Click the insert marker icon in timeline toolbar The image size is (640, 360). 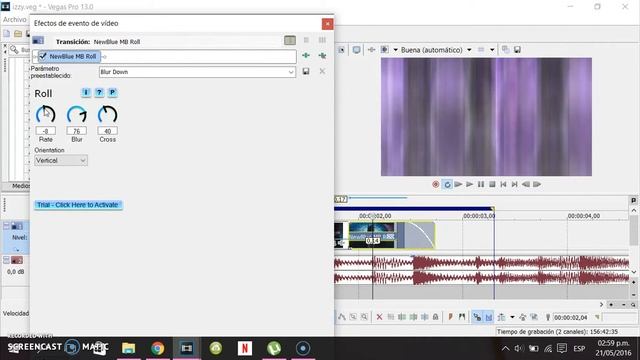tap(450, 317)
